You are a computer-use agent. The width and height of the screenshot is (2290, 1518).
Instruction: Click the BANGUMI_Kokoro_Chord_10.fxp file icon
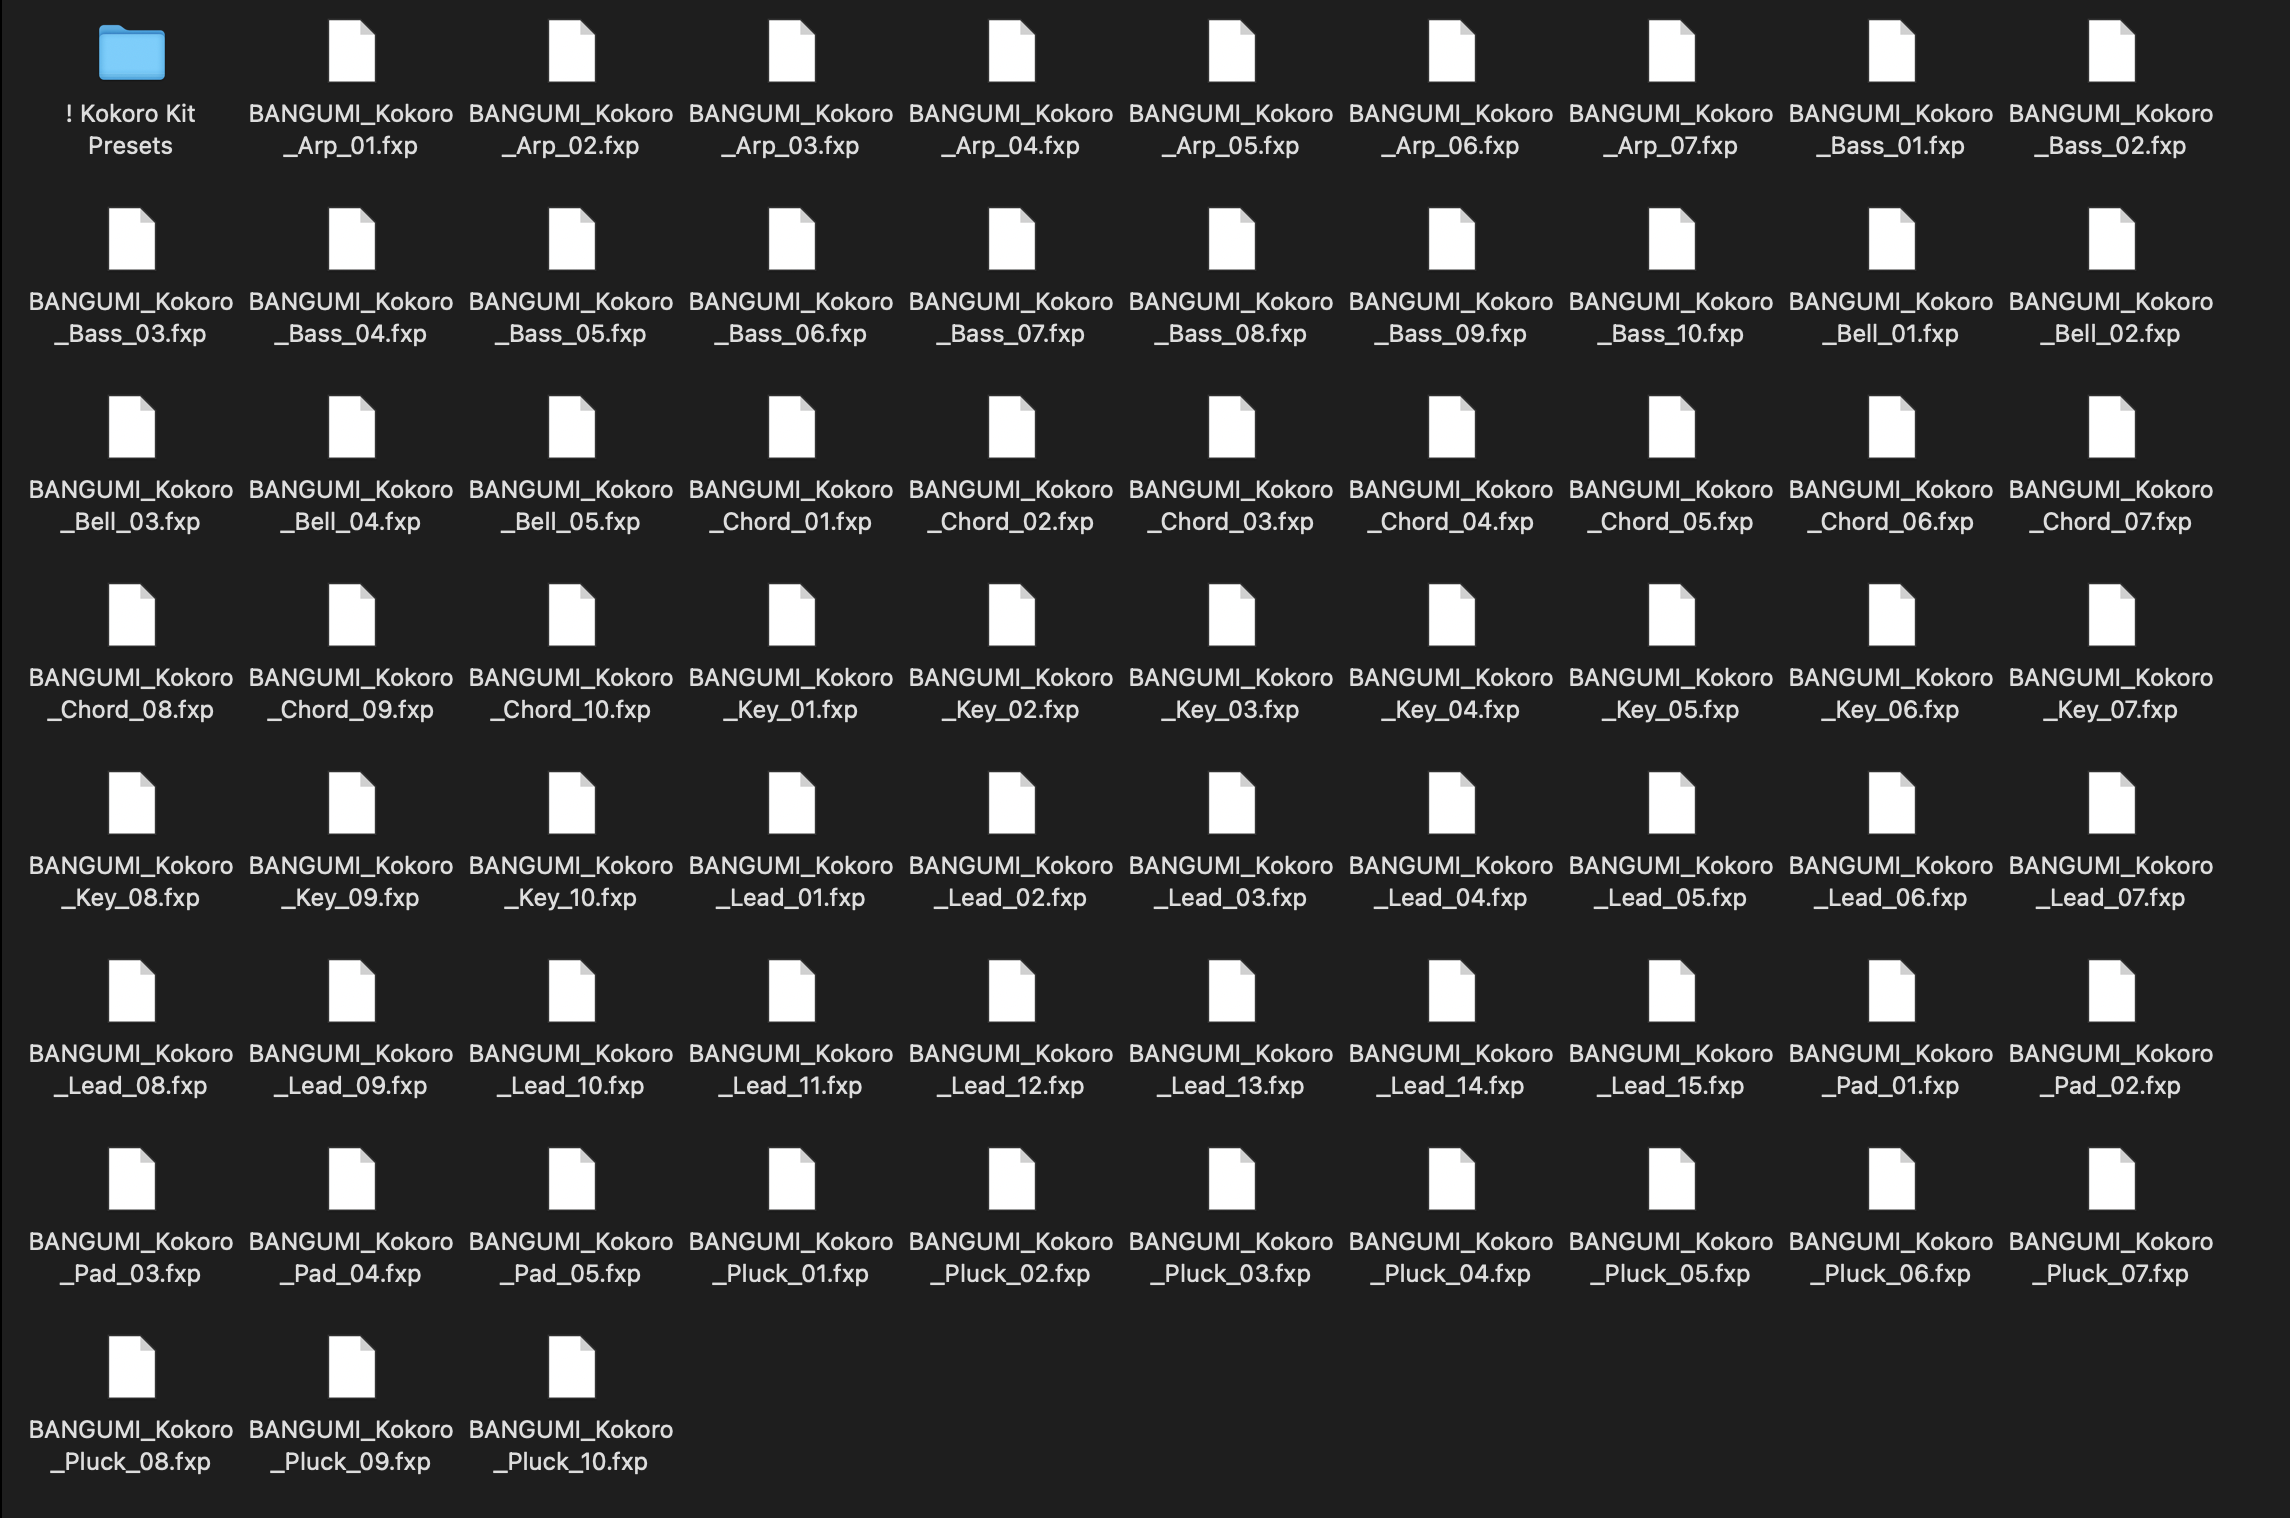pyautogui.click(x=571, y=615)
